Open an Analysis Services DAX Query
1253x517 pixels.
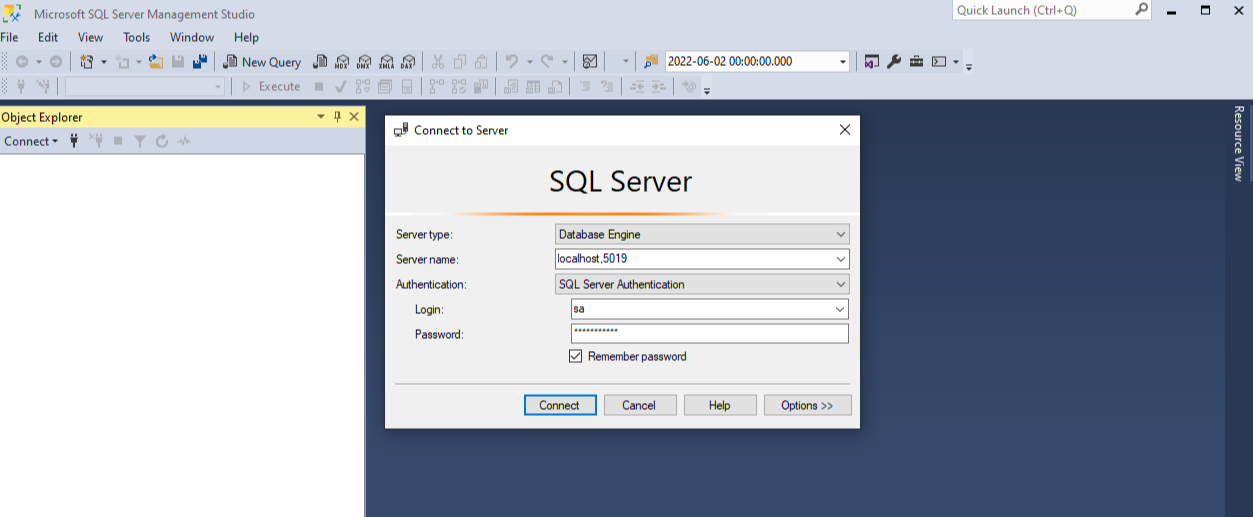[x=408, y=62]
